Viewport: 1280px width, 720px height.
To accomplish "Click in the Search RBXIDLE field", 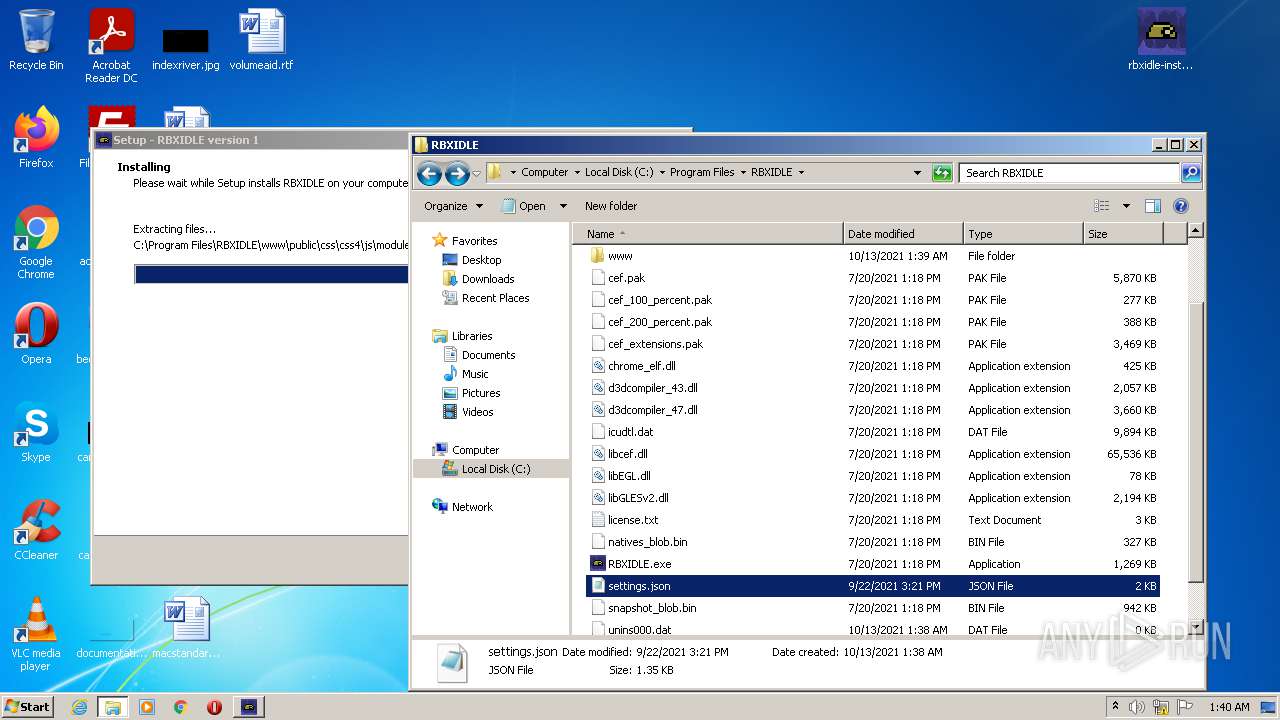I will coord(1068,173).
